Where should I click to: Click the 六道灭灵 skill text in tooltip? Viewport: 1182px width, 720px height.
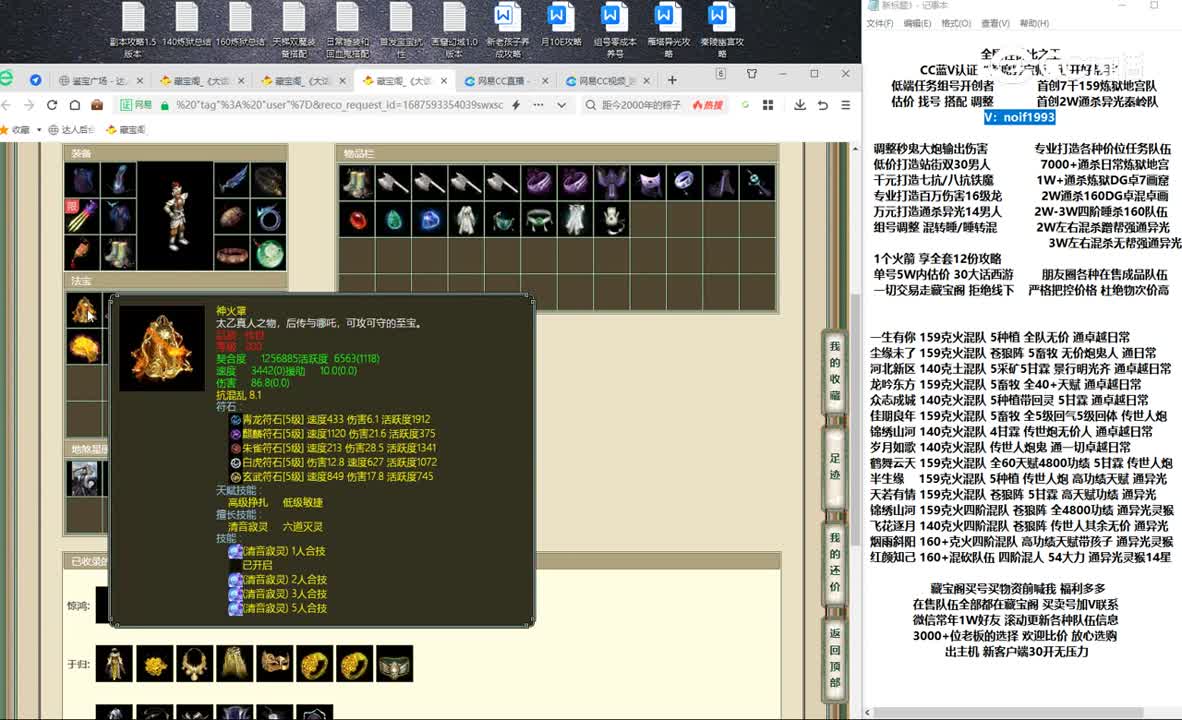(302, 527)
